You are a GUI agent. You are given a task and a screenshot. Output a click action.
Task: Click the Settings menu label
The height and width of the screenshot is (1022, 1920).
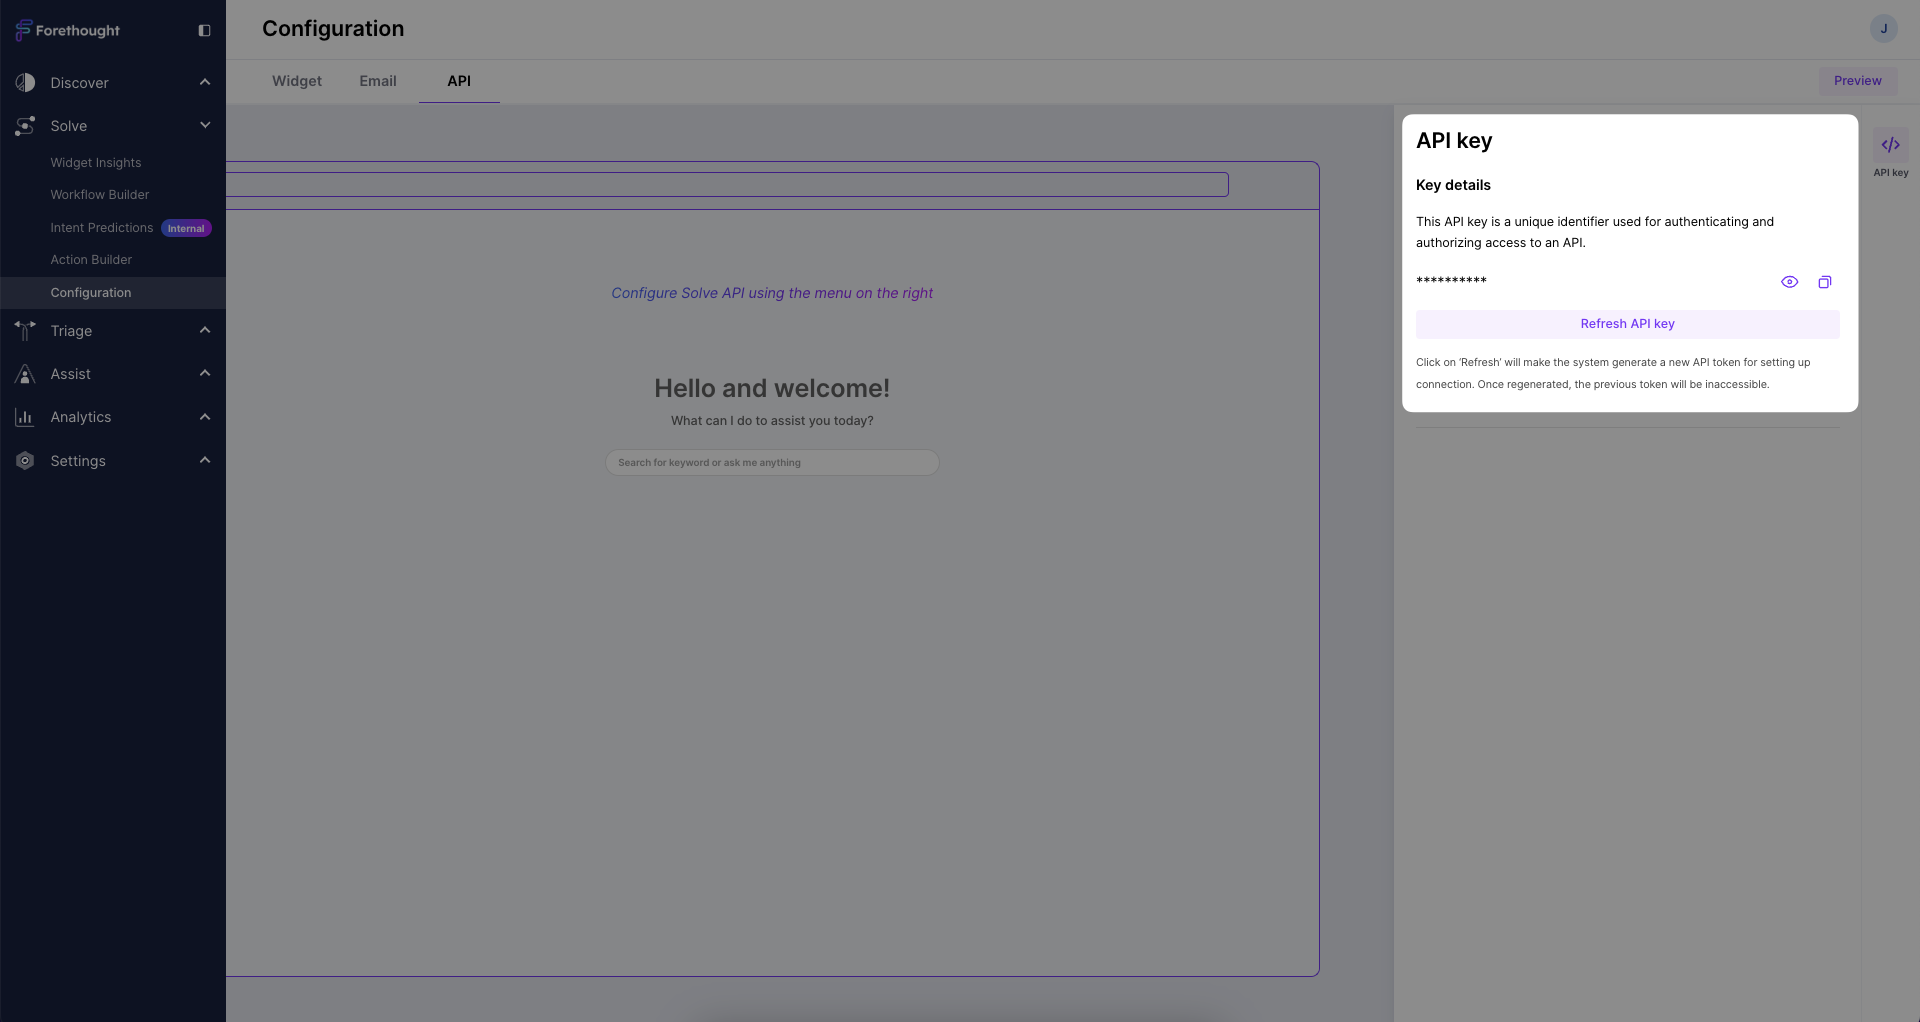pos(78,461)
